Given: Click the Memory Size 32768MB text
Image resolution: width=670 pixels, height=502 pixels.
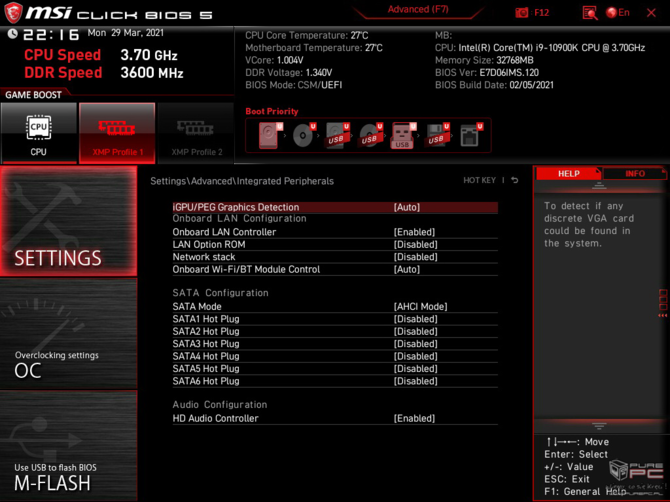Looking at the screenshot, I should pos(484,60).
